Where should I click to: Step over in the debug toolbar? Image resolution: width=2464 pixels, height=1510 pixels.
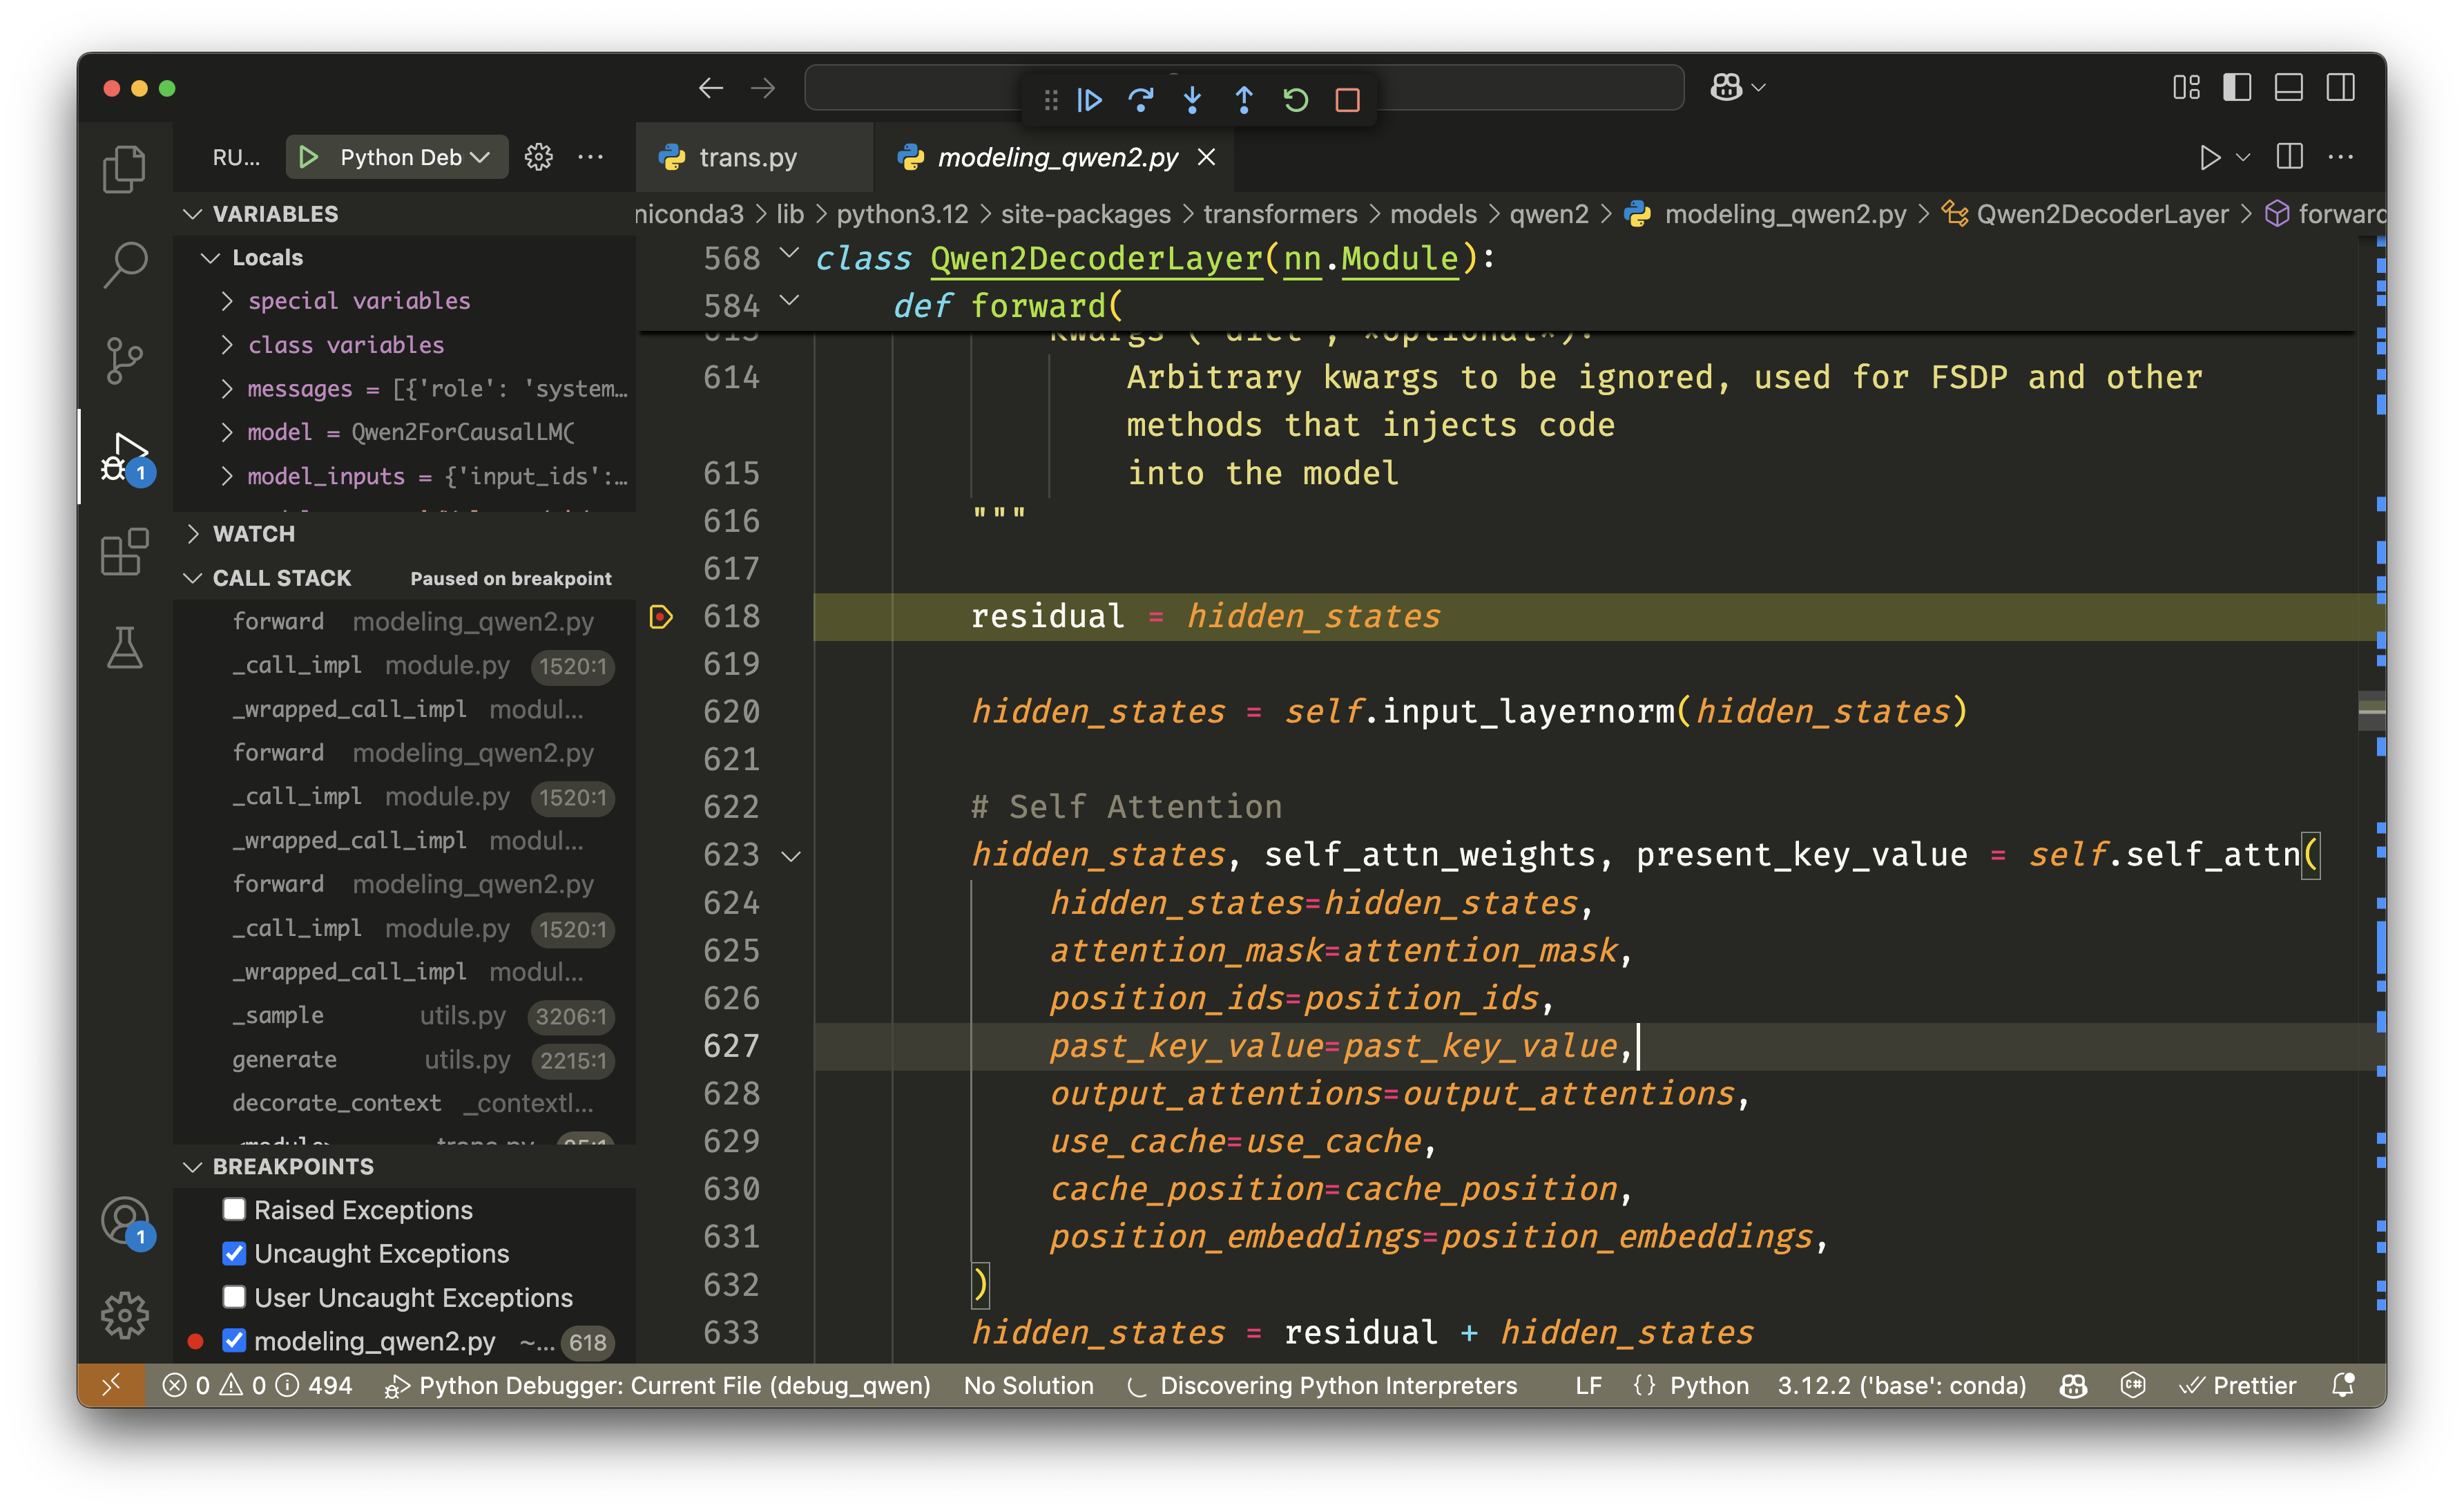[1141, 100]
